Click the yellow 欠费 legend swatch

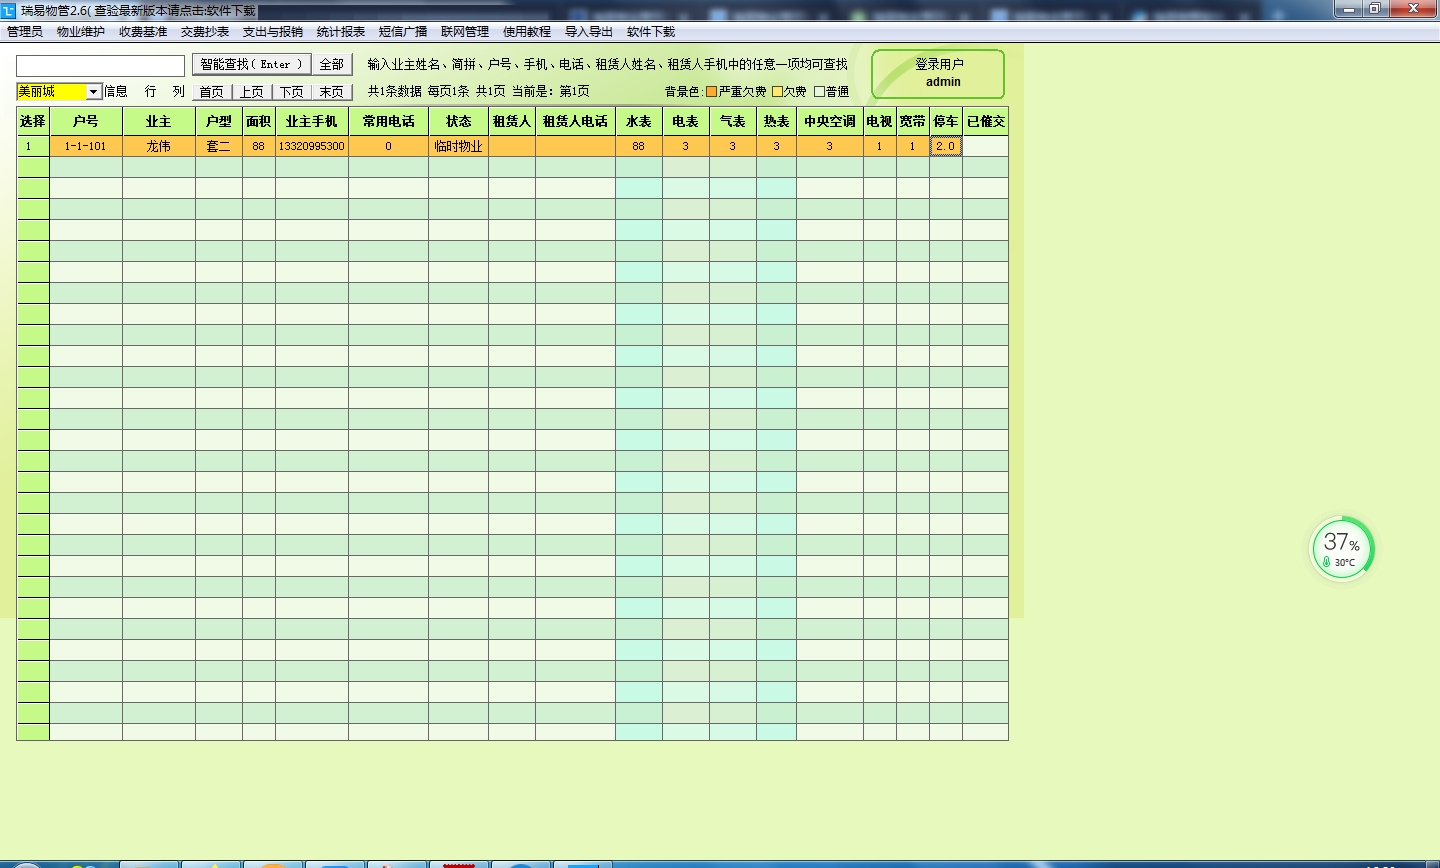(777, 92)
